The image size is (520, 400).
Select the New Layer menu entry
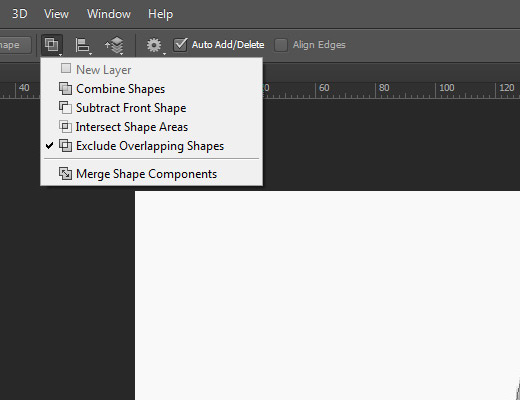[152, 70]
